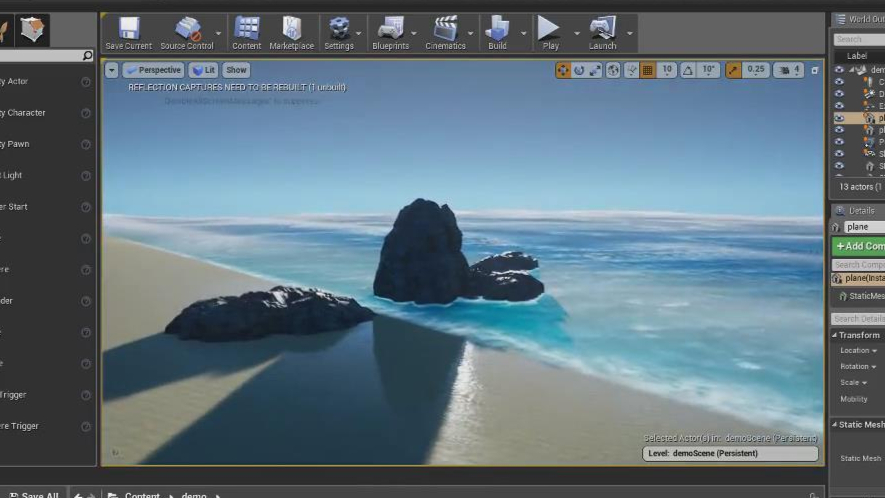Toggle grid snapping icon
The width and height of the screenshot is (885, 498).
648,70
